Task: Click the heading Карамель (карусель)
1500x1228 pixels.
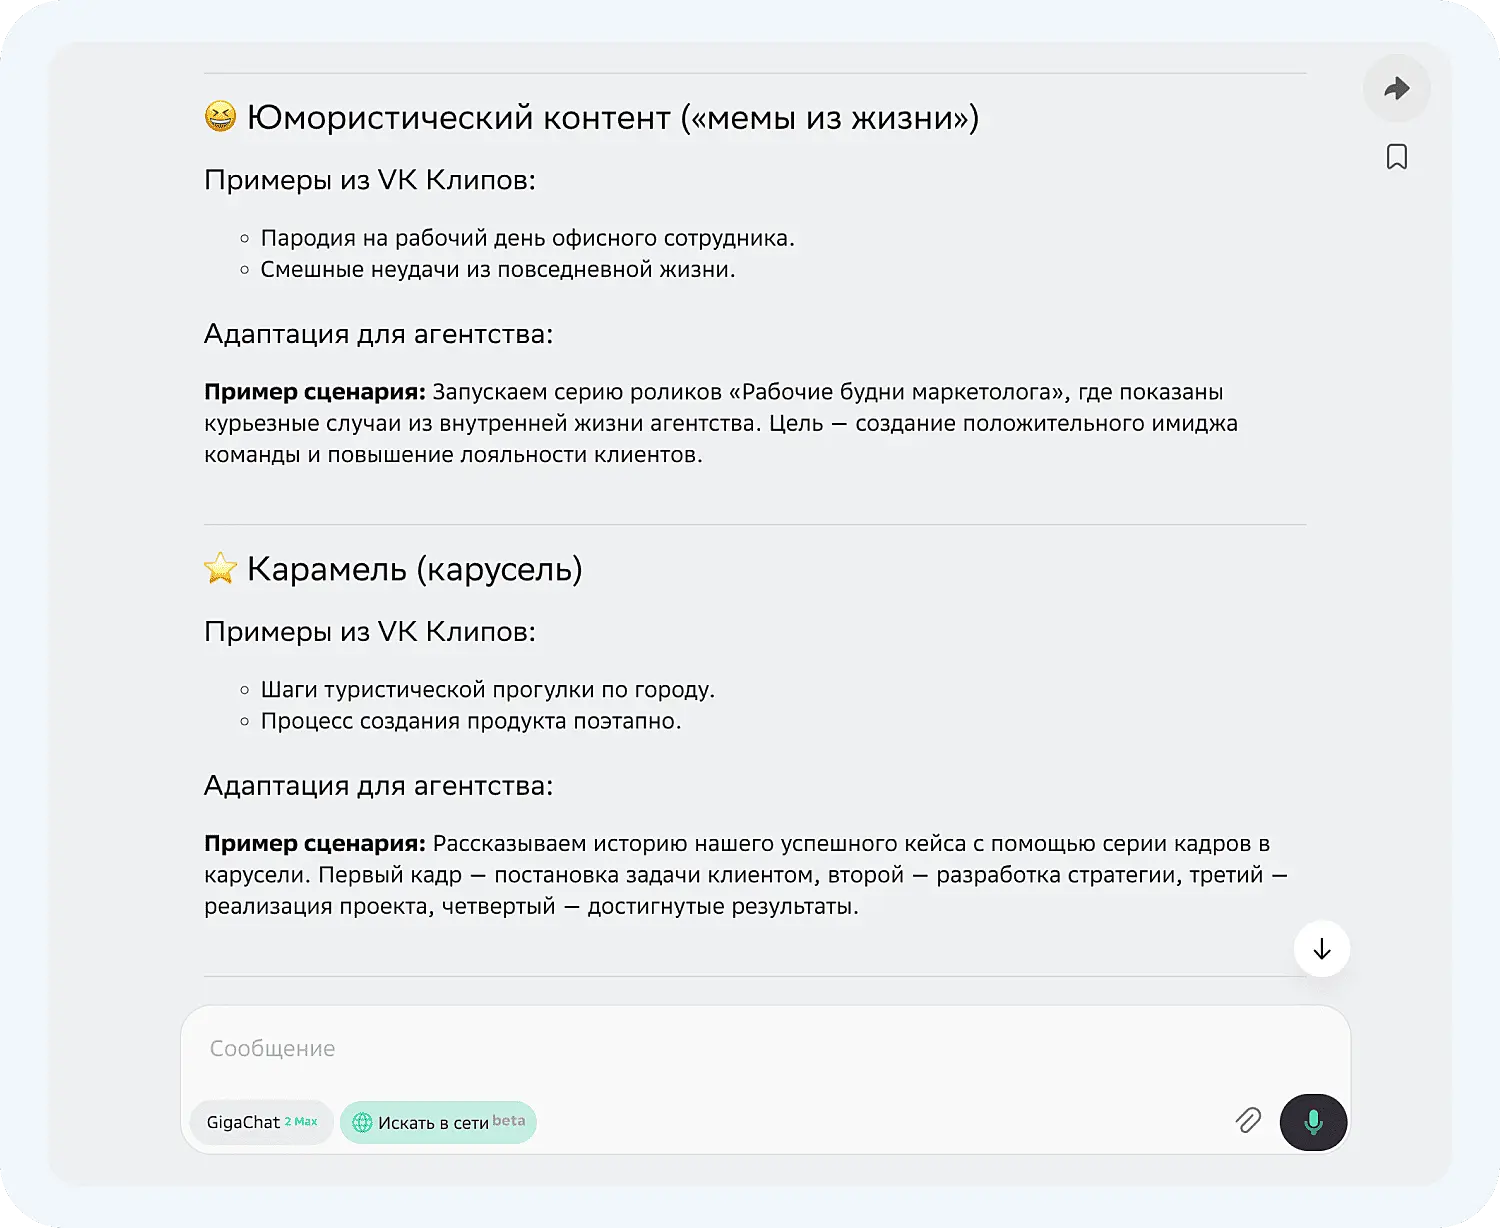Action: pyautogui.click(x=414, y=569)
